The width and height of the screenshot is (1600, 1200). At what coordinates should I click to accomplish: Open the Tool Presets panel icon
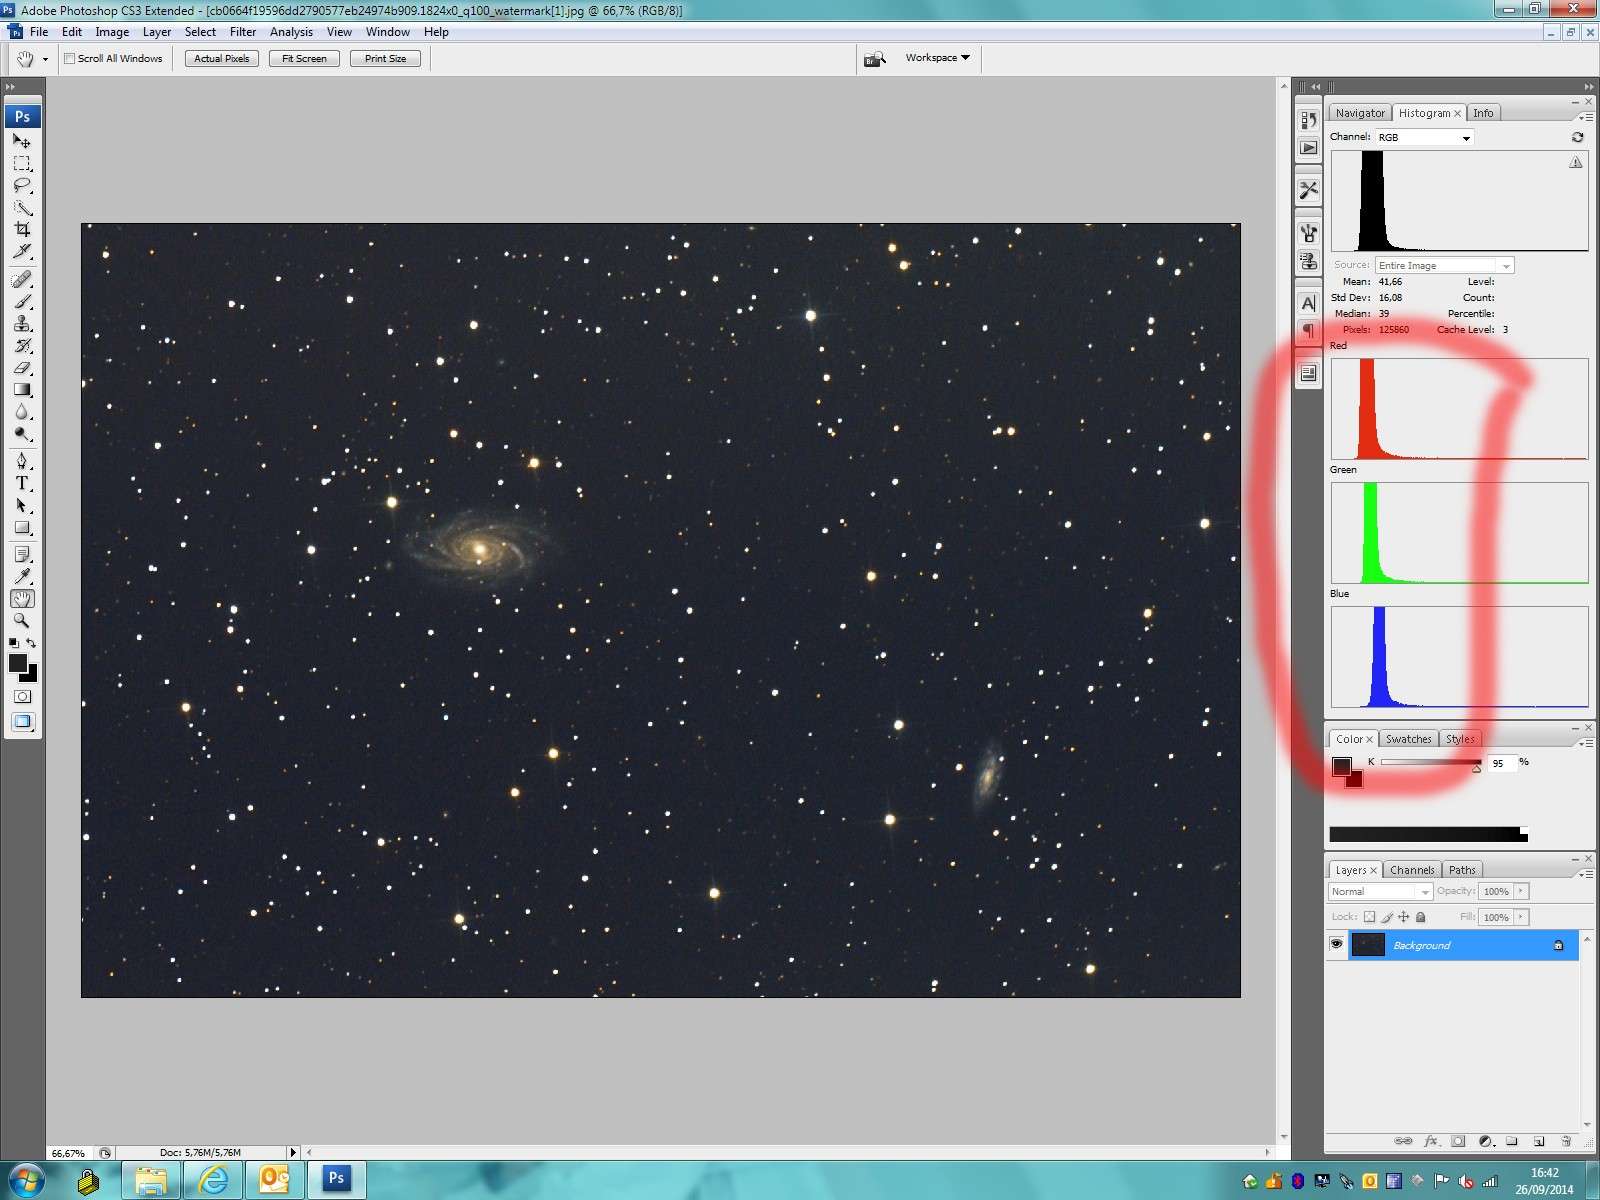(1308, 190)
